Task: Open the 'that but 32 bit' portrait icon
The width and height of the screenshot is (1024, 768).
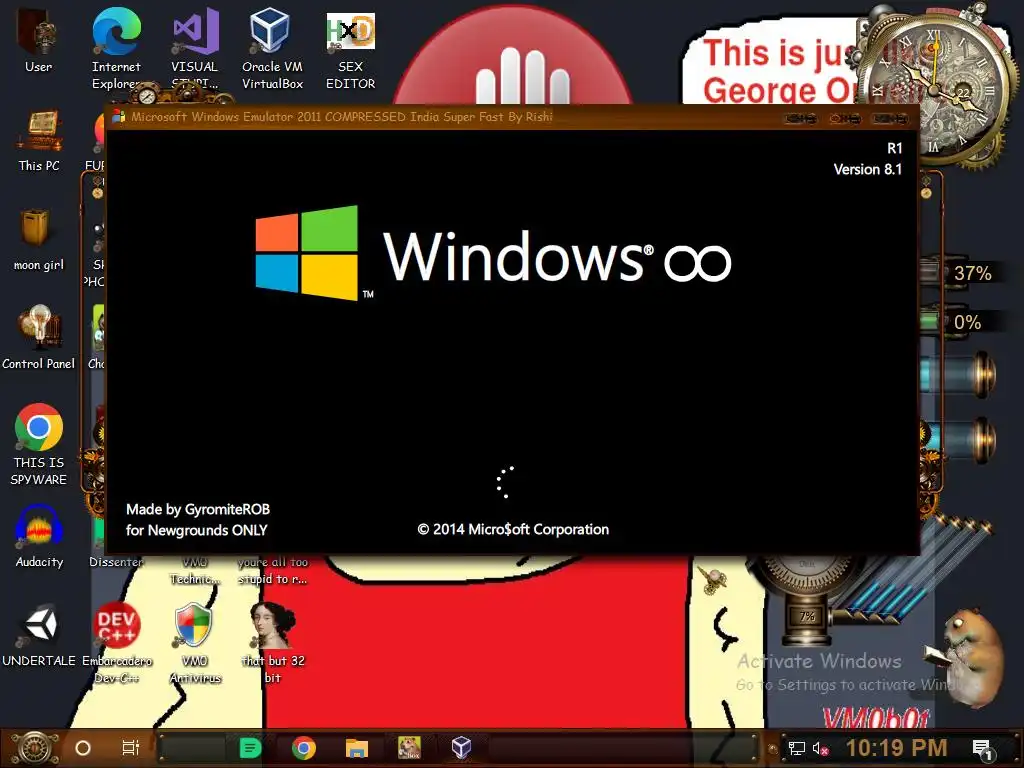Action: pyautogui.click(x=273, y=643)
